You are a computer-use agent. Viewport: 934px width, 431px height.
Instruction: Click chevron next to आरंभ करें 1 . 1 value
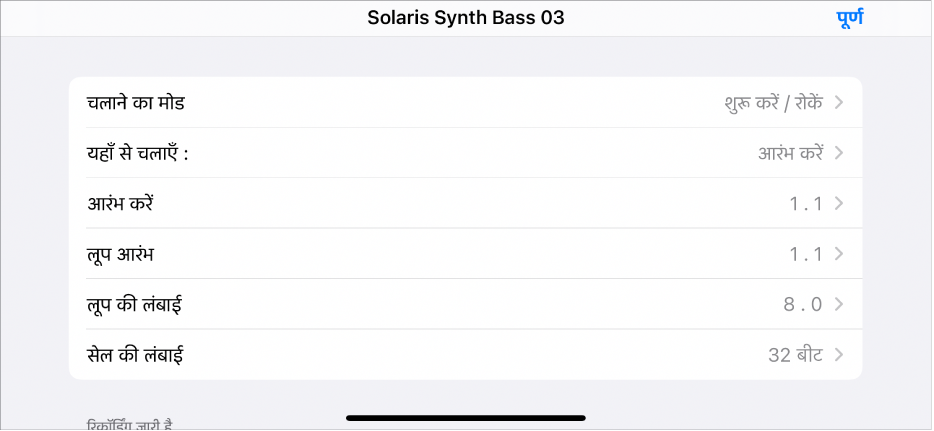click(838, 203)
